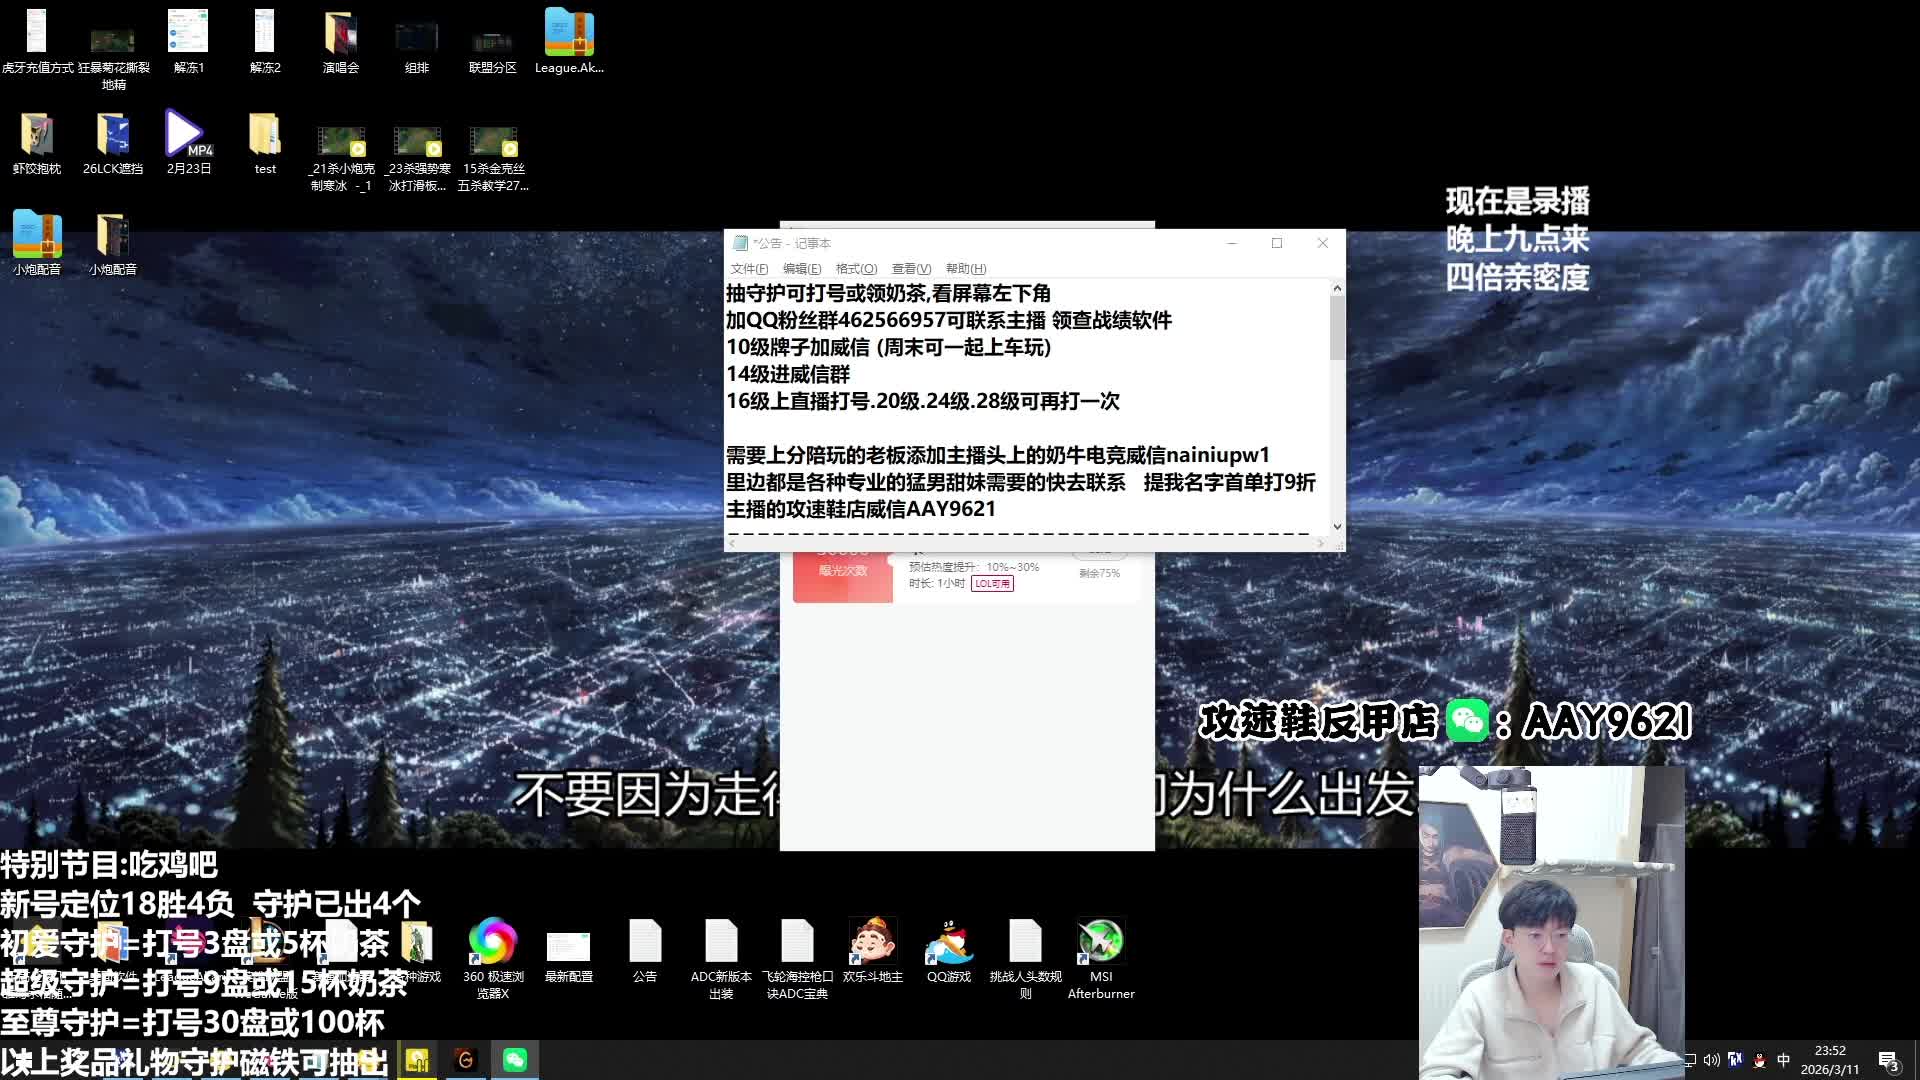Screen dimensions: 1920x1080
Task: Click Notepad's horizontal scrollbar right arrow
Action: 1321,543
